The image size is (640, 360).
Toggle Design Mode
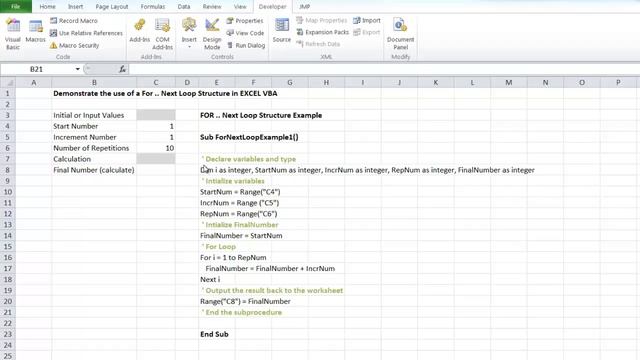212,34
